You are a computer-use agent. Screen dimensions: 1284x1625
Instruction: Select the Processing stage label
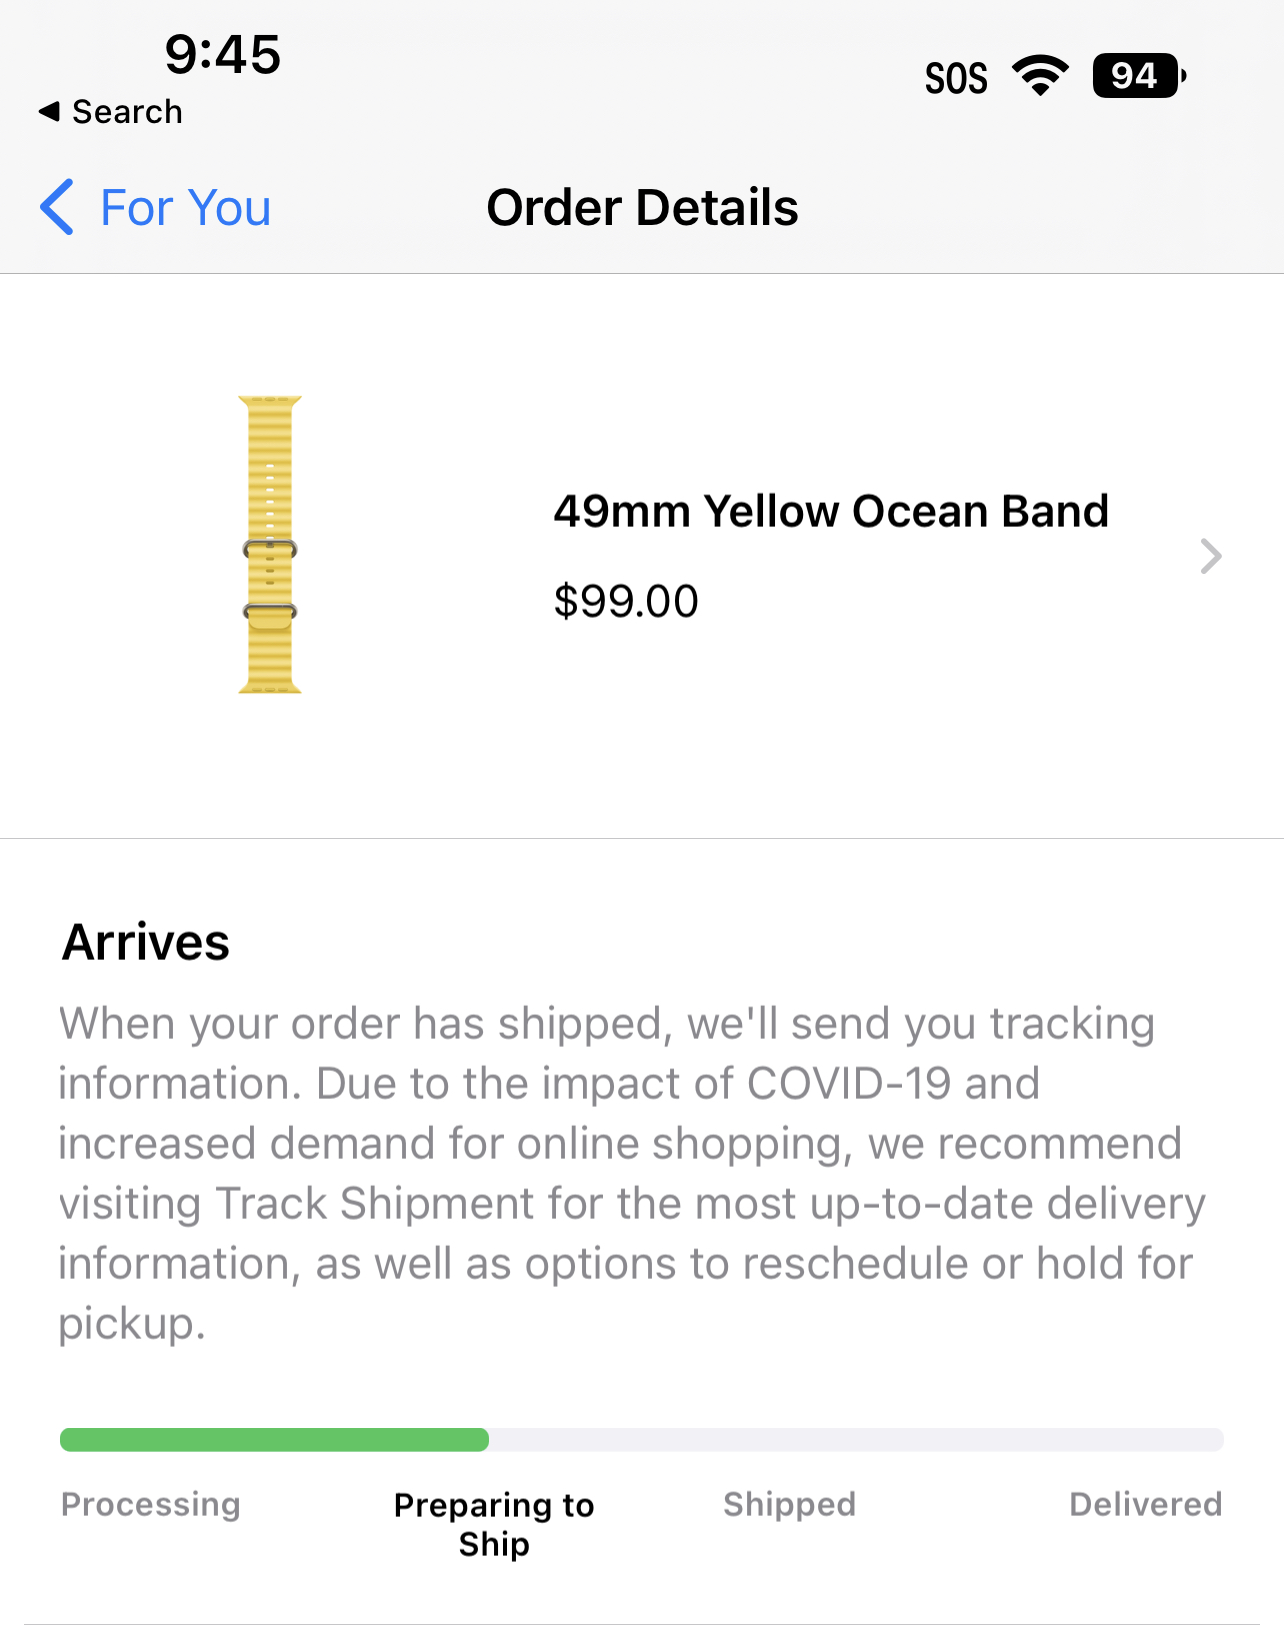pyautogui.click(x=151, y=1504)
